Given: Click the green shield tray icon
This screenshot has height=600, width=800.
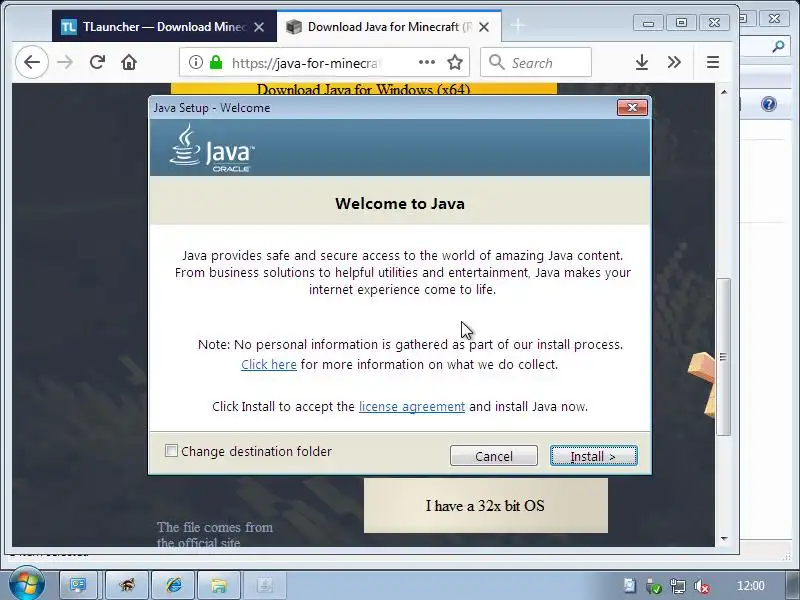Looking at the screenshot, I should click(x=654, y=586).
